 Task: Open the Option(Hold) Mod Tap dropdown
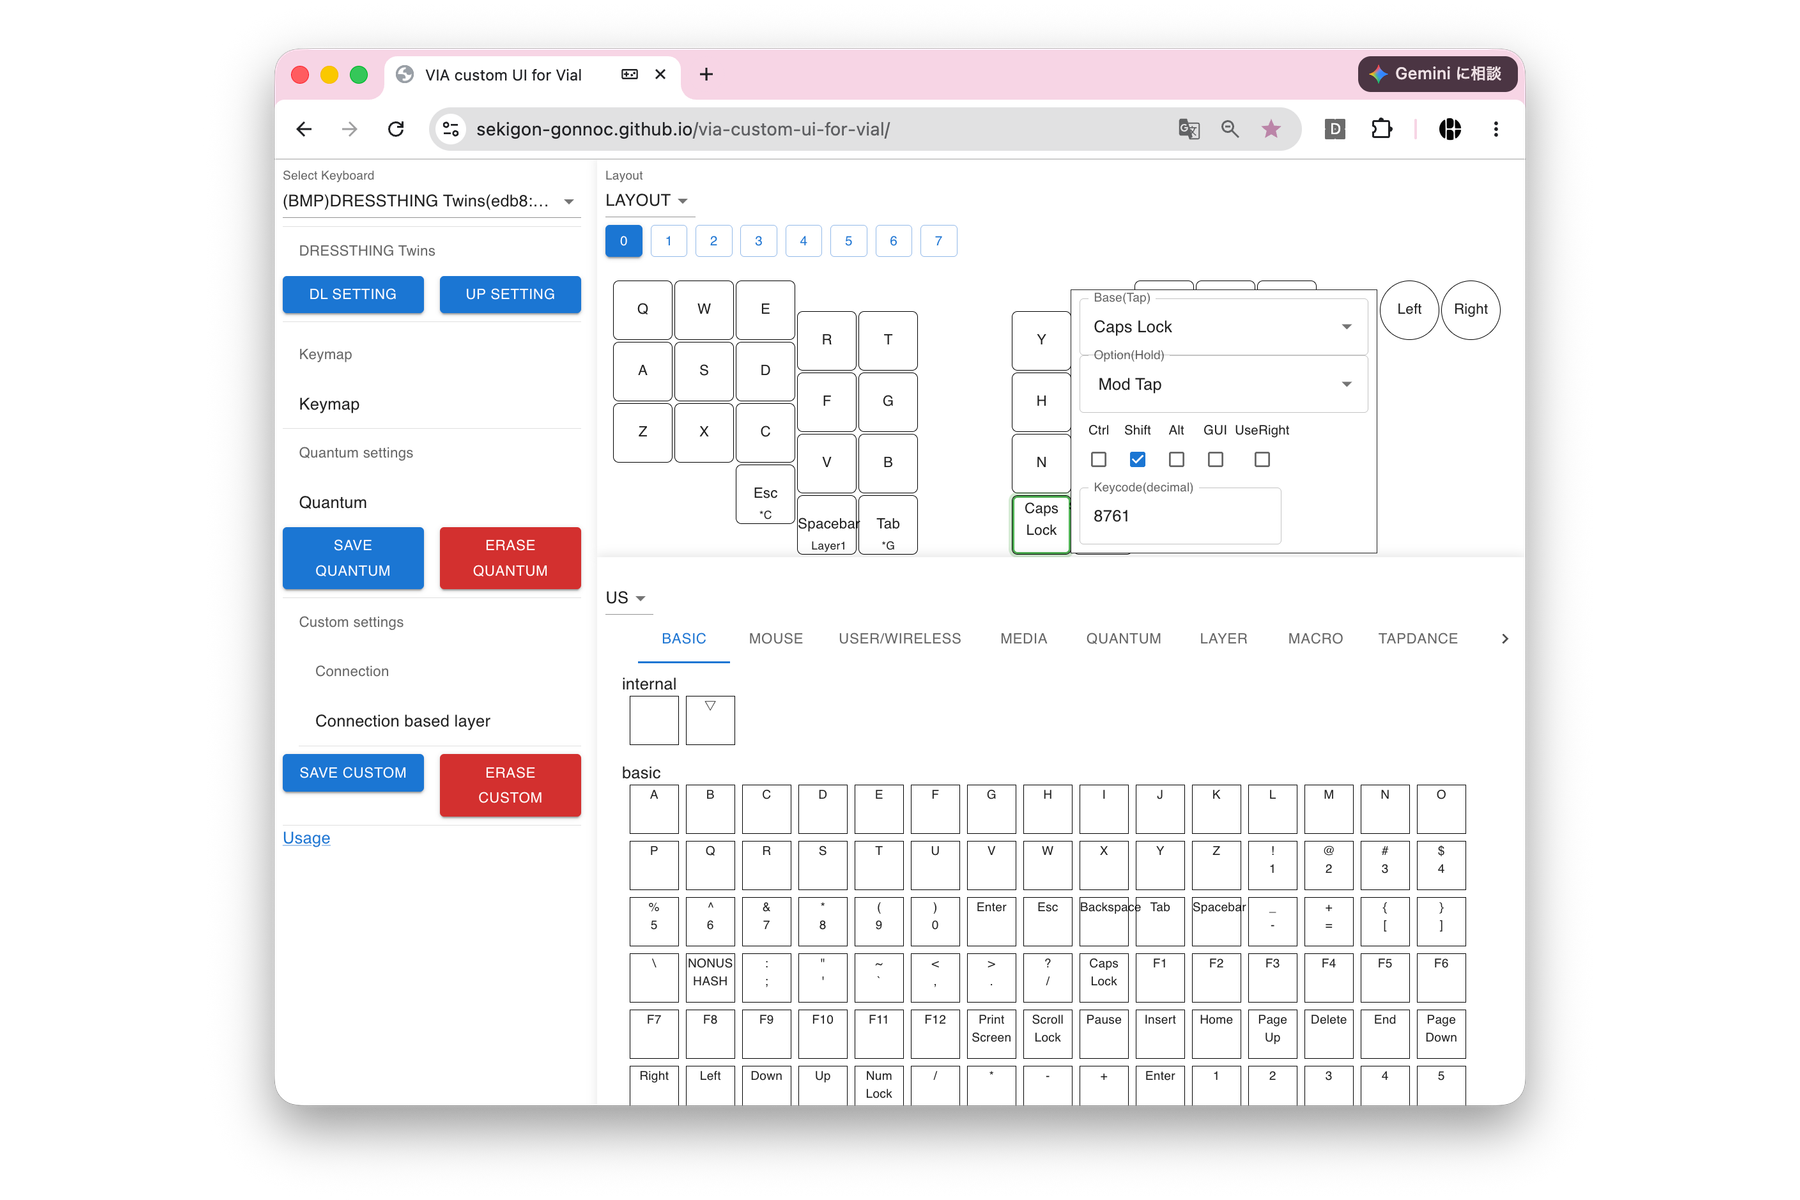click(x=1223, y=384)
